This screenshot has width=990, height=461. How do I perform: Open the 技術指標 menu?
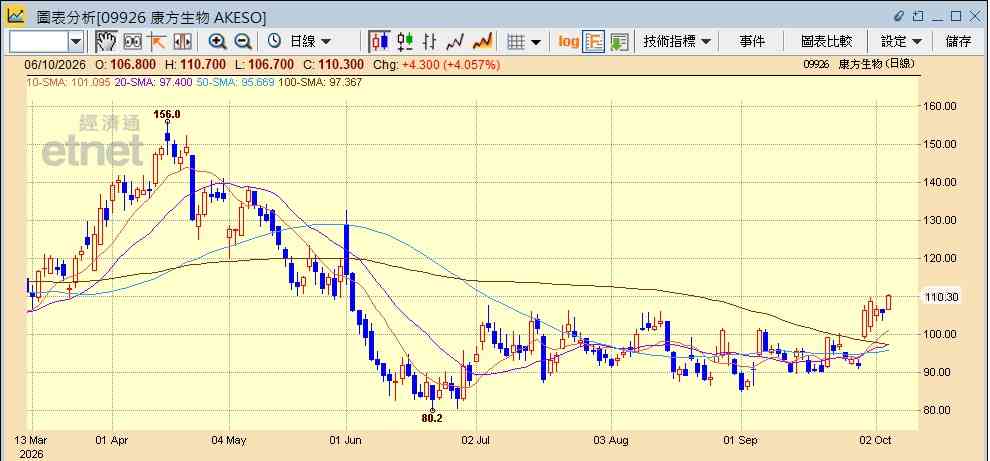pyautogui.click(x=677, y=42)
